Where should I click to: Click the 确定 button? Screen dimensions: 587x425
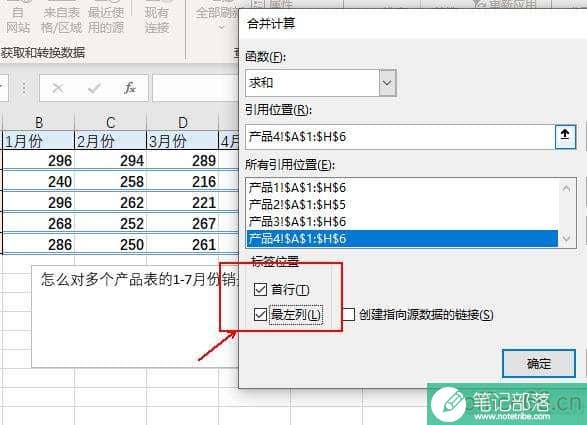[539, 363]
